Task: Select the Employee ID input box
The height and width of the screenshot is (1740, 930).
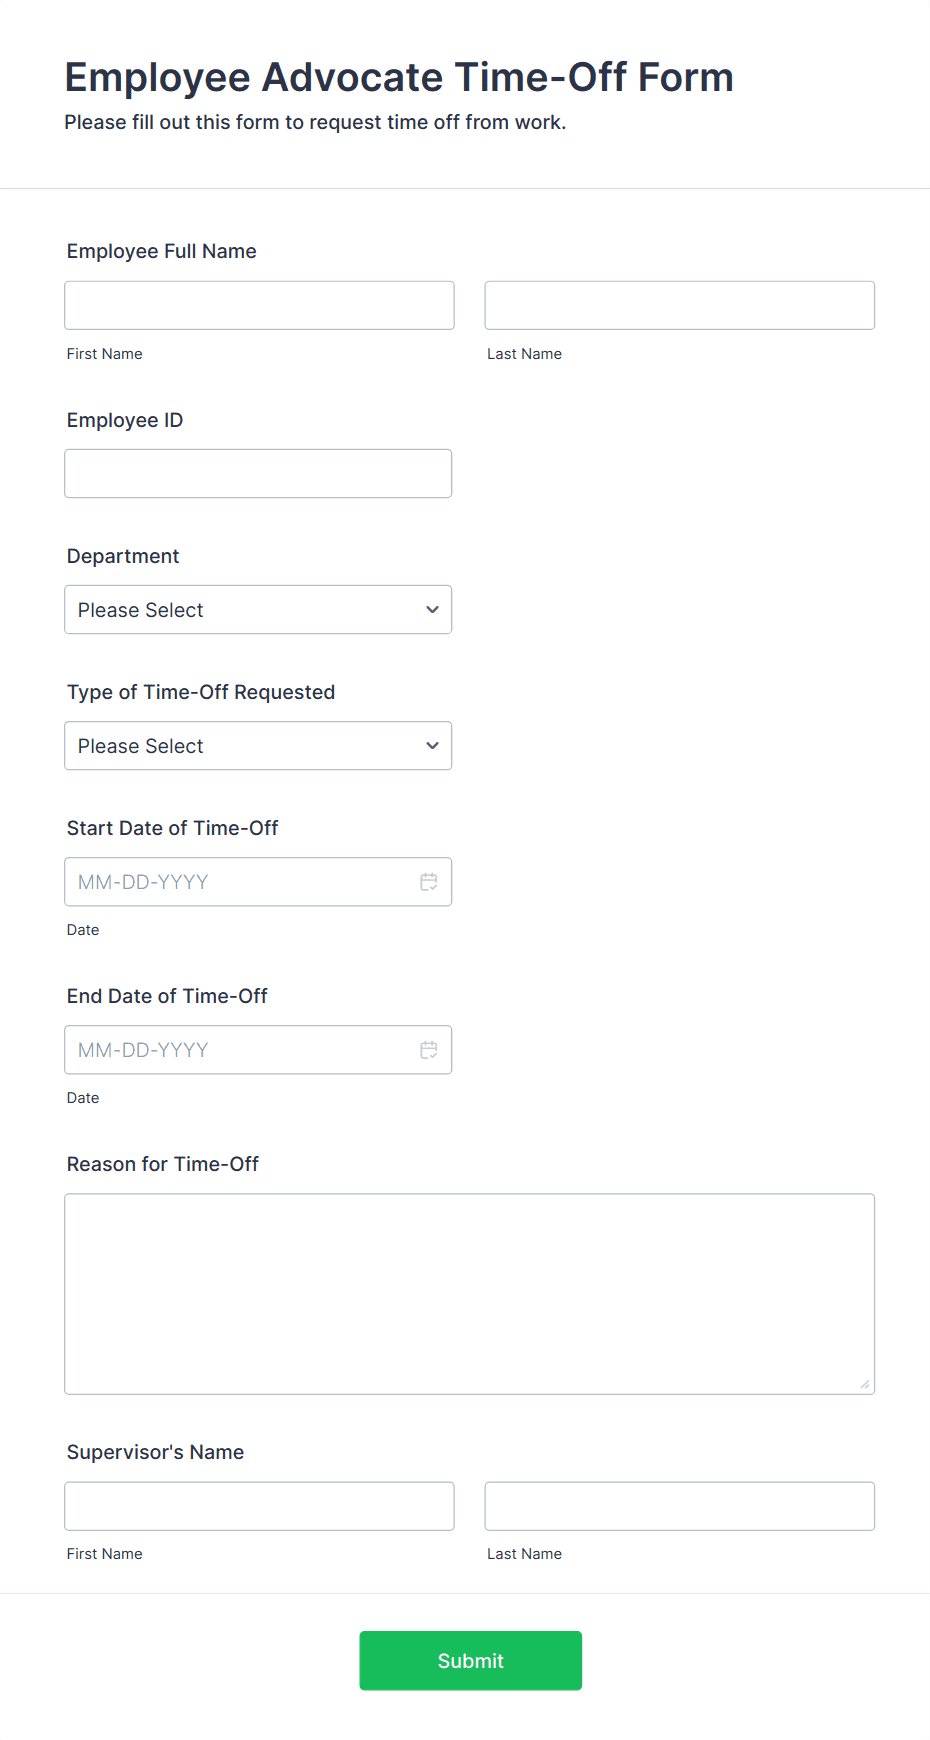Action: (x=258, y=474)
